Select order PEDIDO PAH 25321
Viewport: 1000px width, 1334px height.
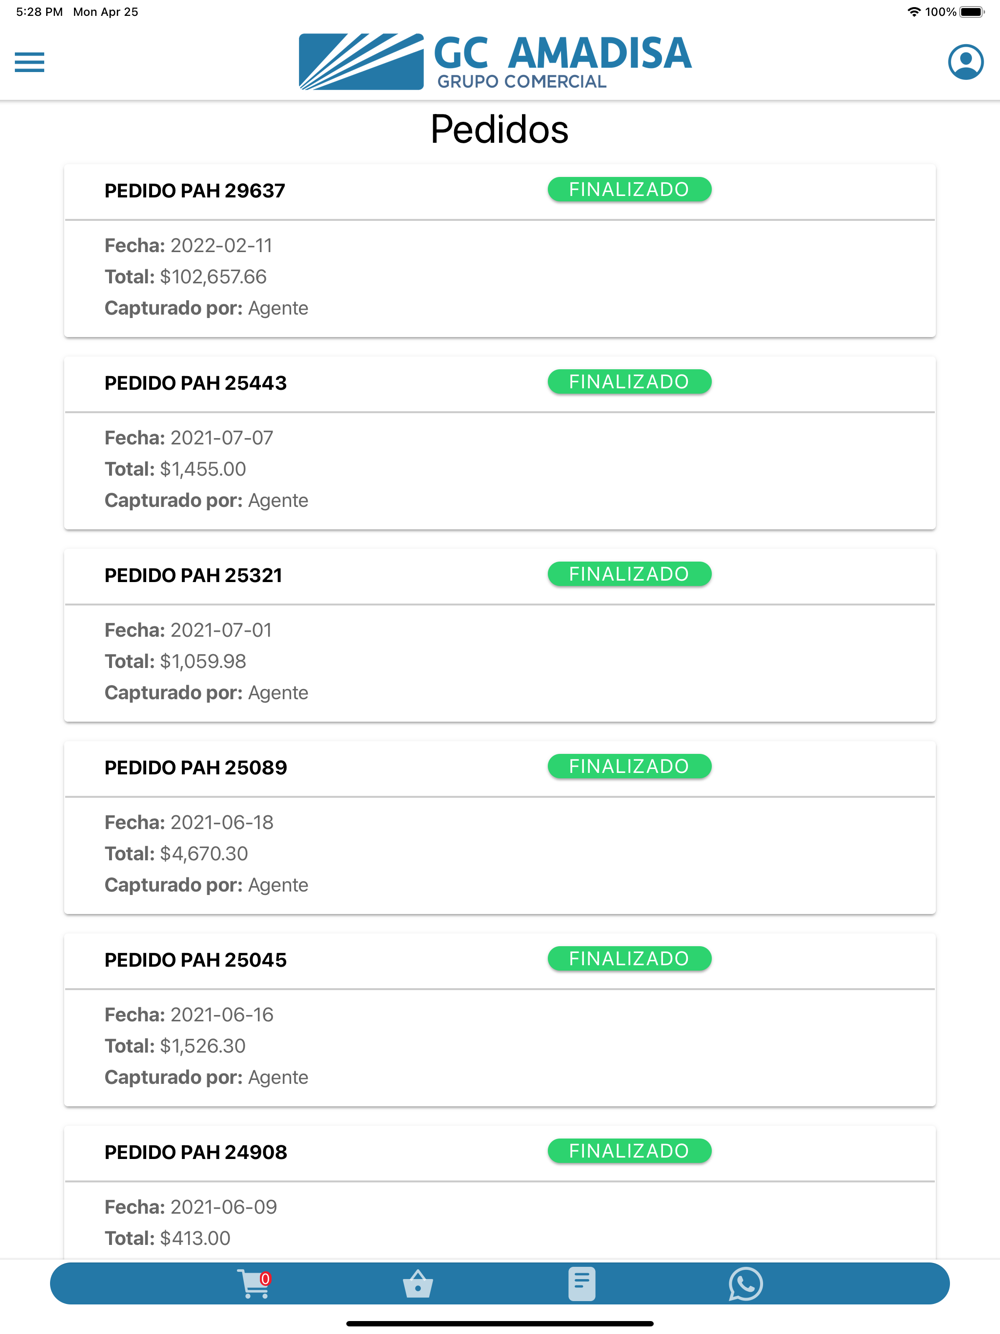[x=194, y=575]
